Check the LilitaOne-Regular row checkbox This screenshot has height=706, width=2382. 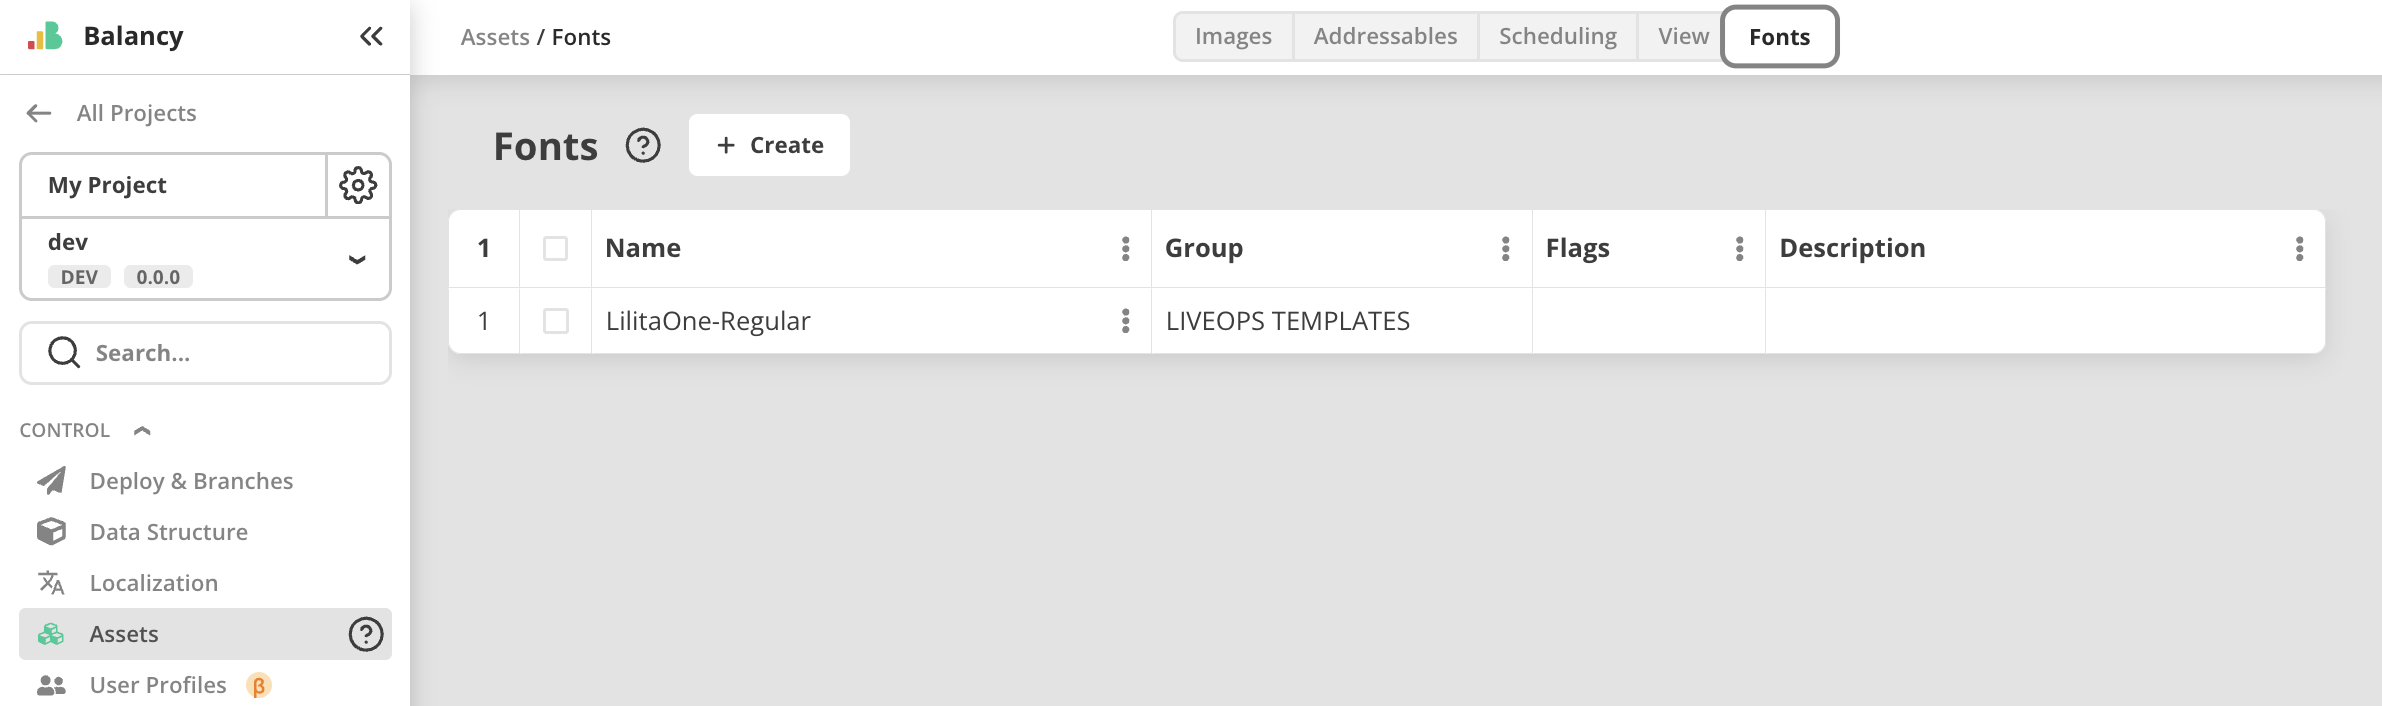click(x=556, y=321)
